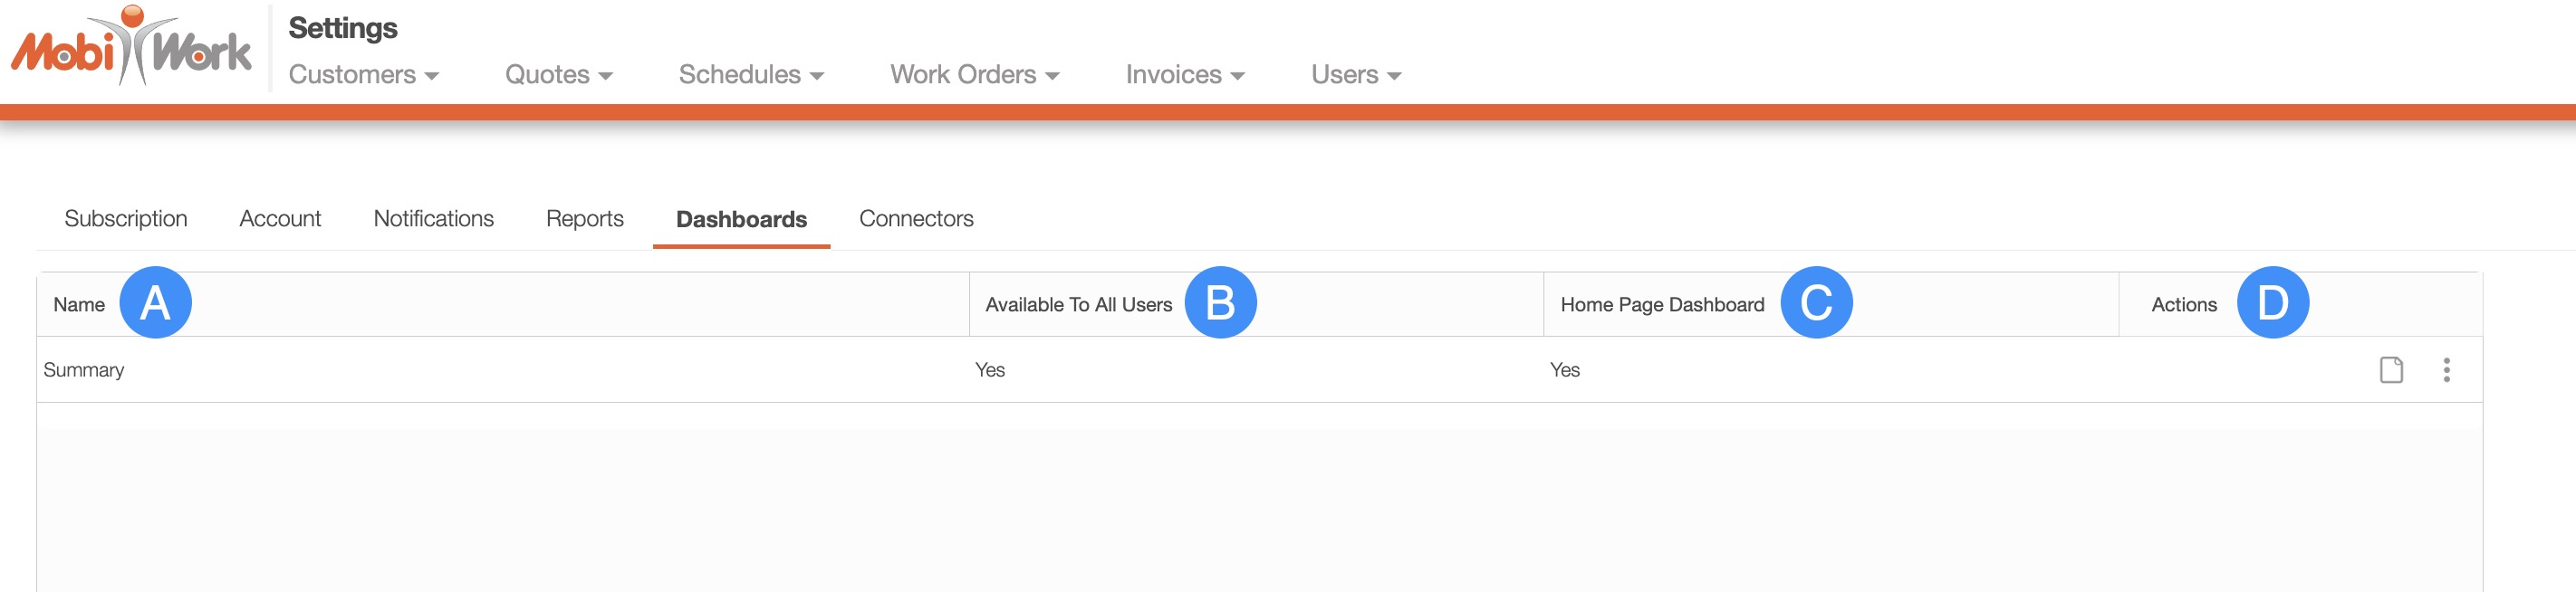Expand the Invoices dropdown
The height and width of the screenshot is (592, 2576).
[x=1184, y=75]
